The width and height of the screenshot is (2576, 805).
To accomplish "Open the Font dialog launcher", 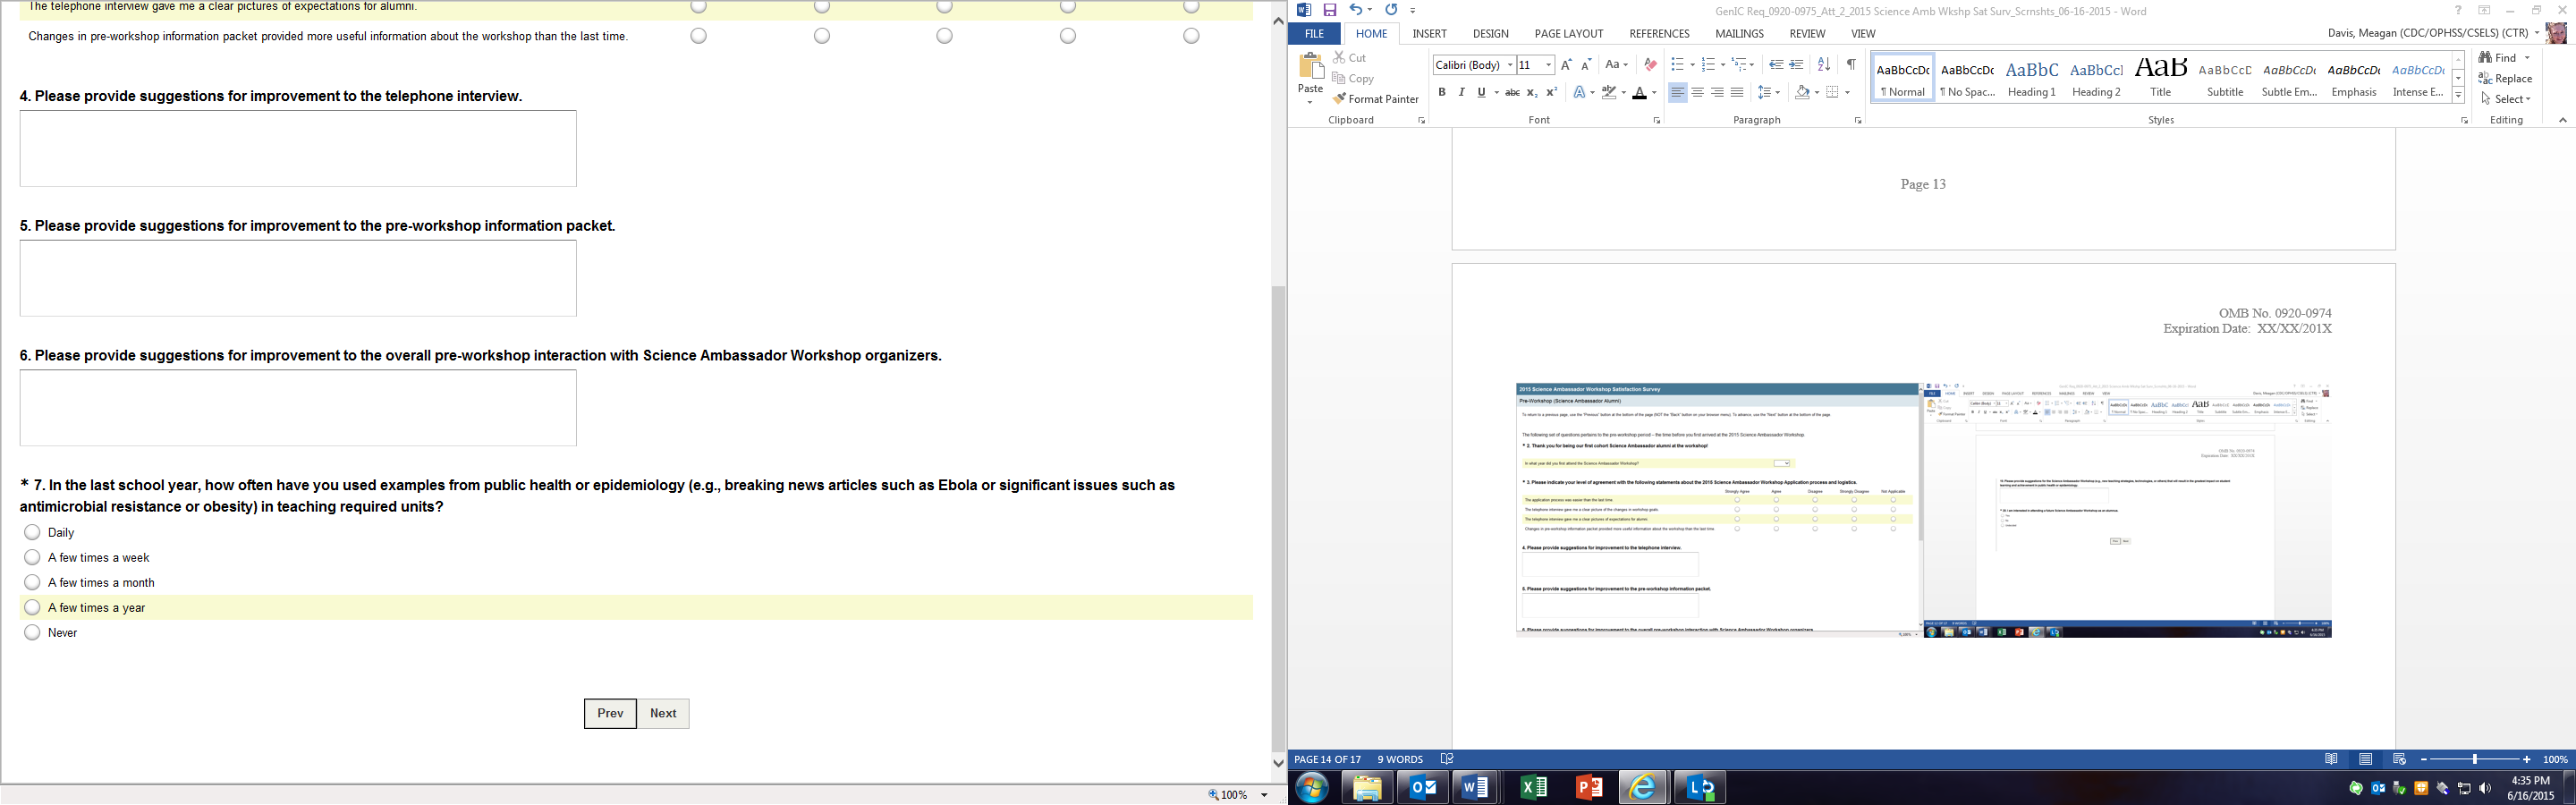I will [x=1657, y=121].
